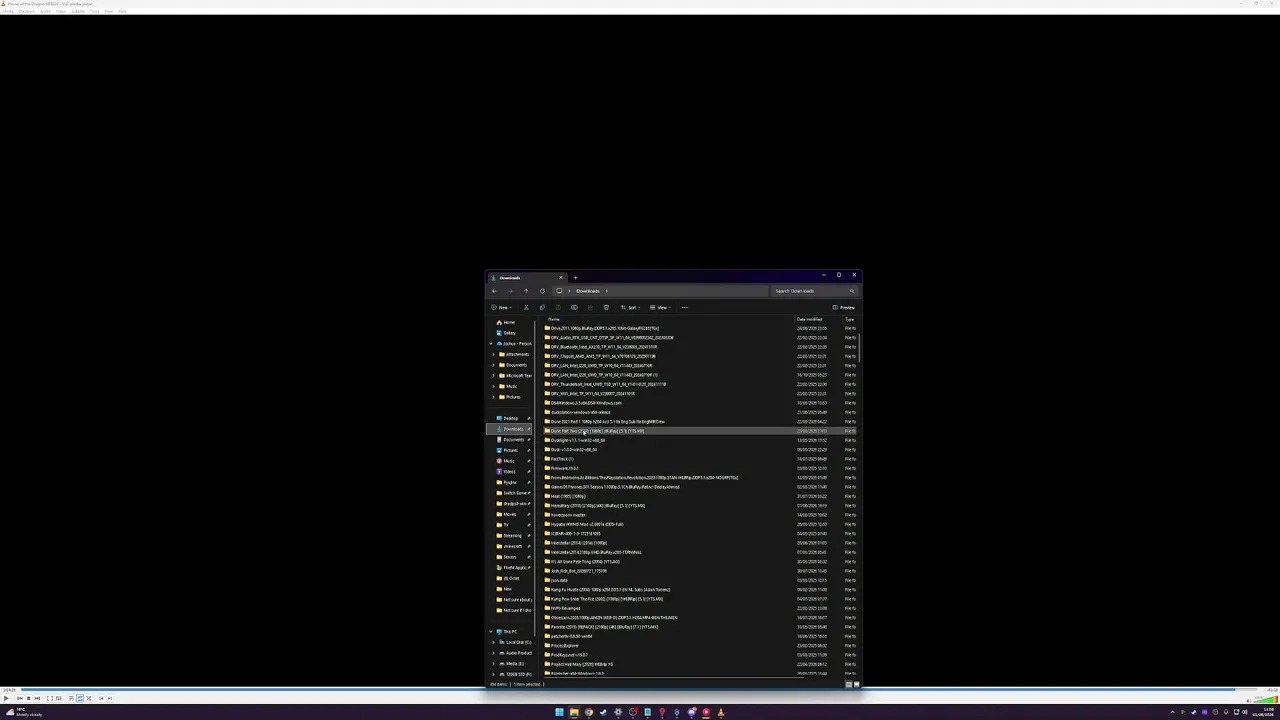
Task: Open pinned Desktop in Quick access
Action: pos(510,418)
